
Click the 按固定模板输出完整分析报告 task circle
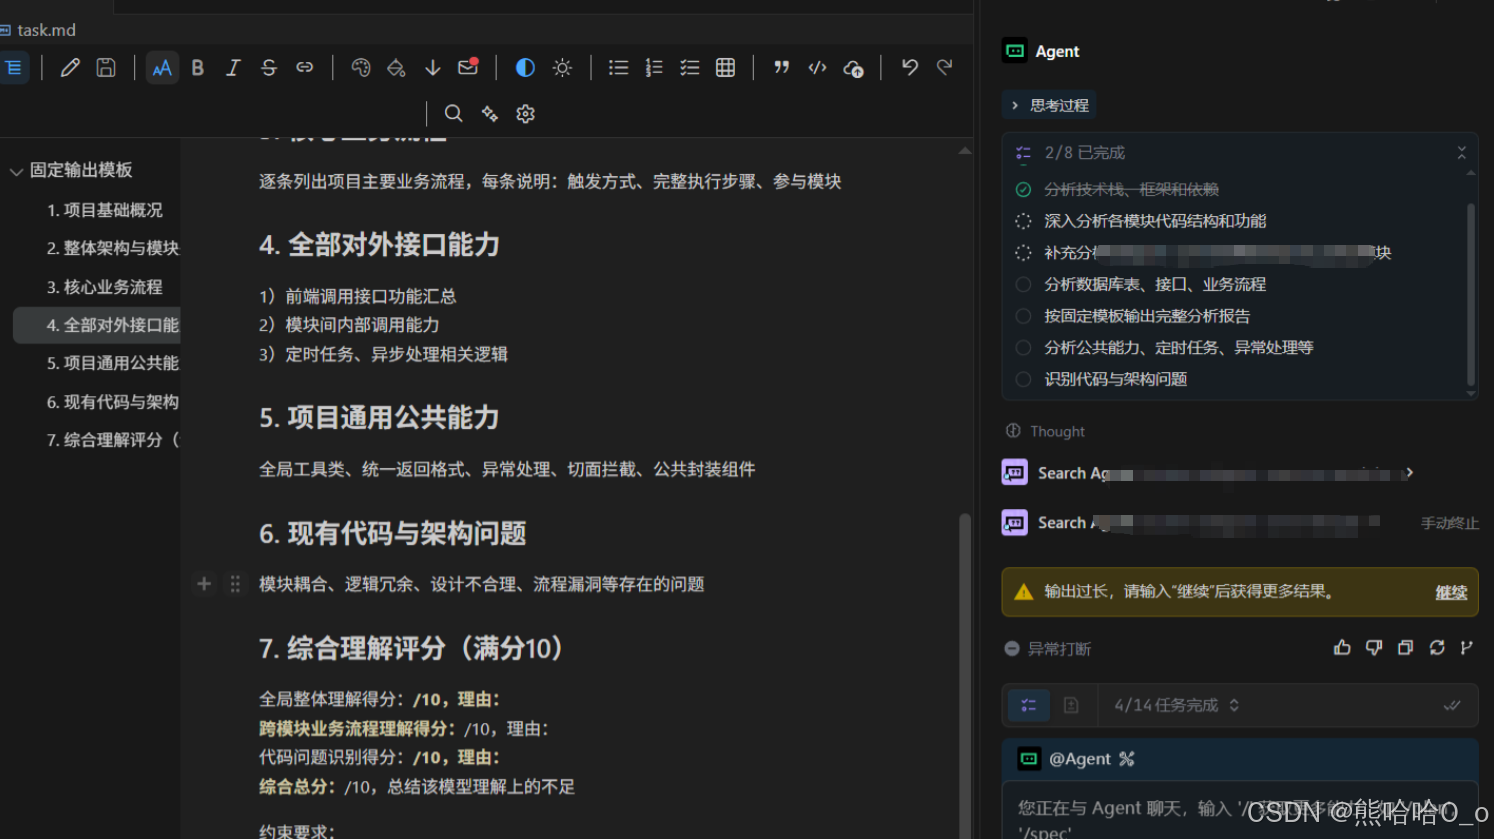pyautogui.click(x=1023, y=316)
